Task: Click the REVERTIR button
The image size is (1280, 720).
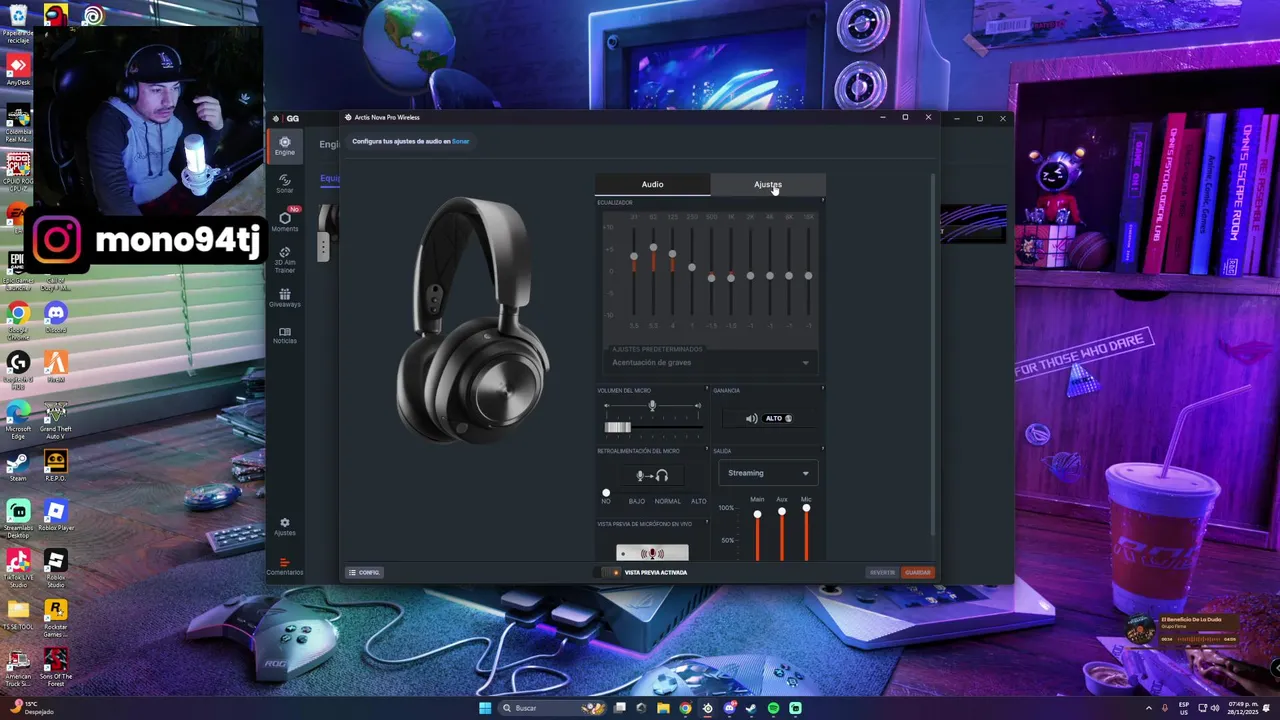Action: pyautogui.click(x=882, y=572)
